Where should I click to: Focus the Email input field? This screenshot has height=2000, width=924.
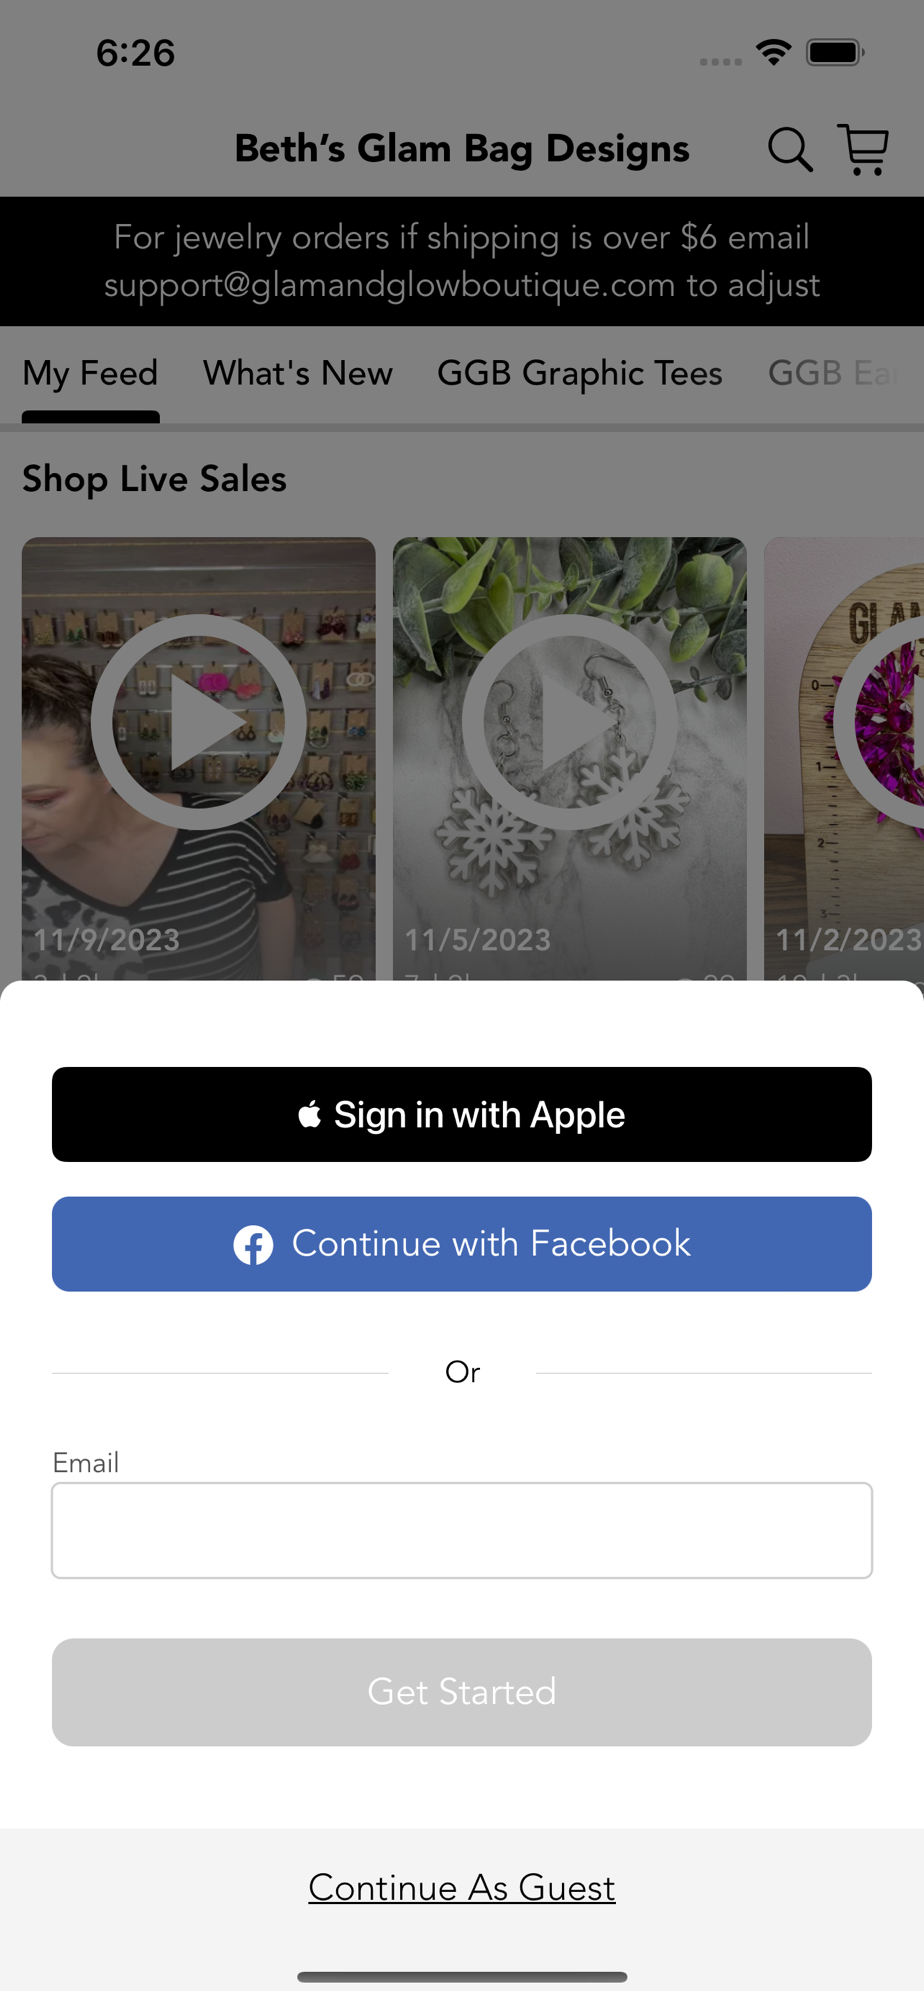click(462, 1530)
